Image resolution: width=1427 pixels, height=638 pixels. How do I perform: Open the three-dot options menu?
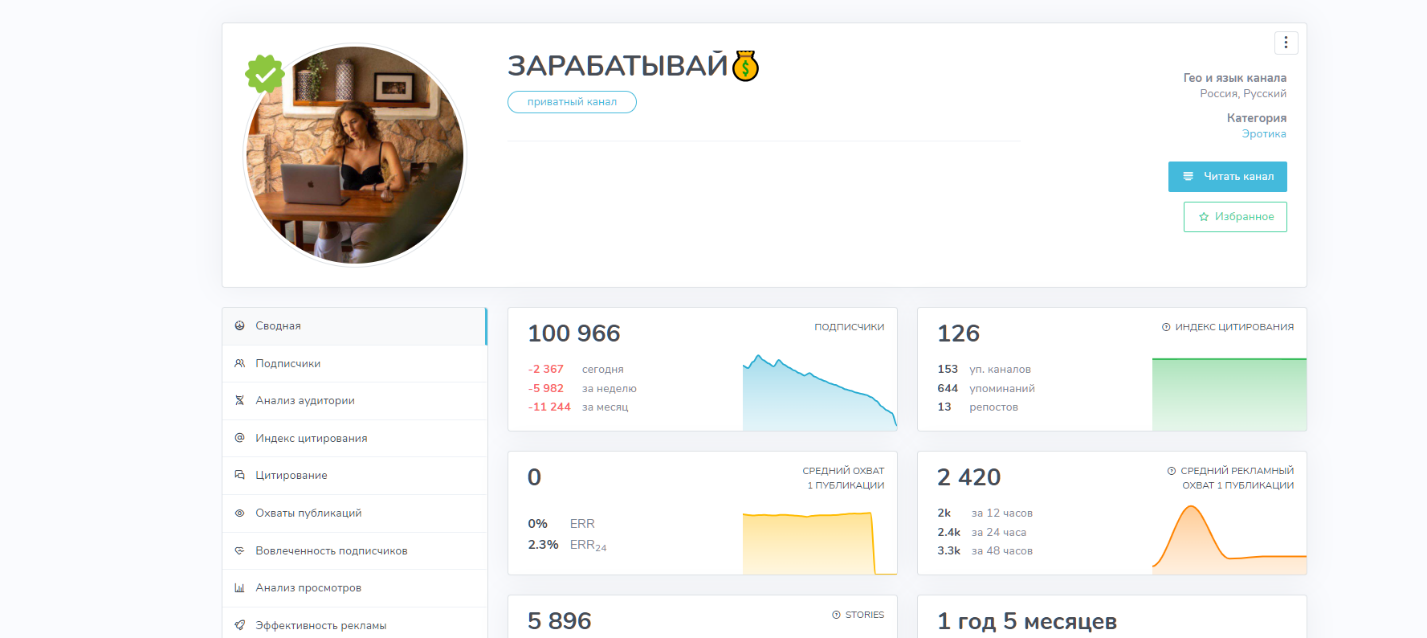pos(1286,42)
